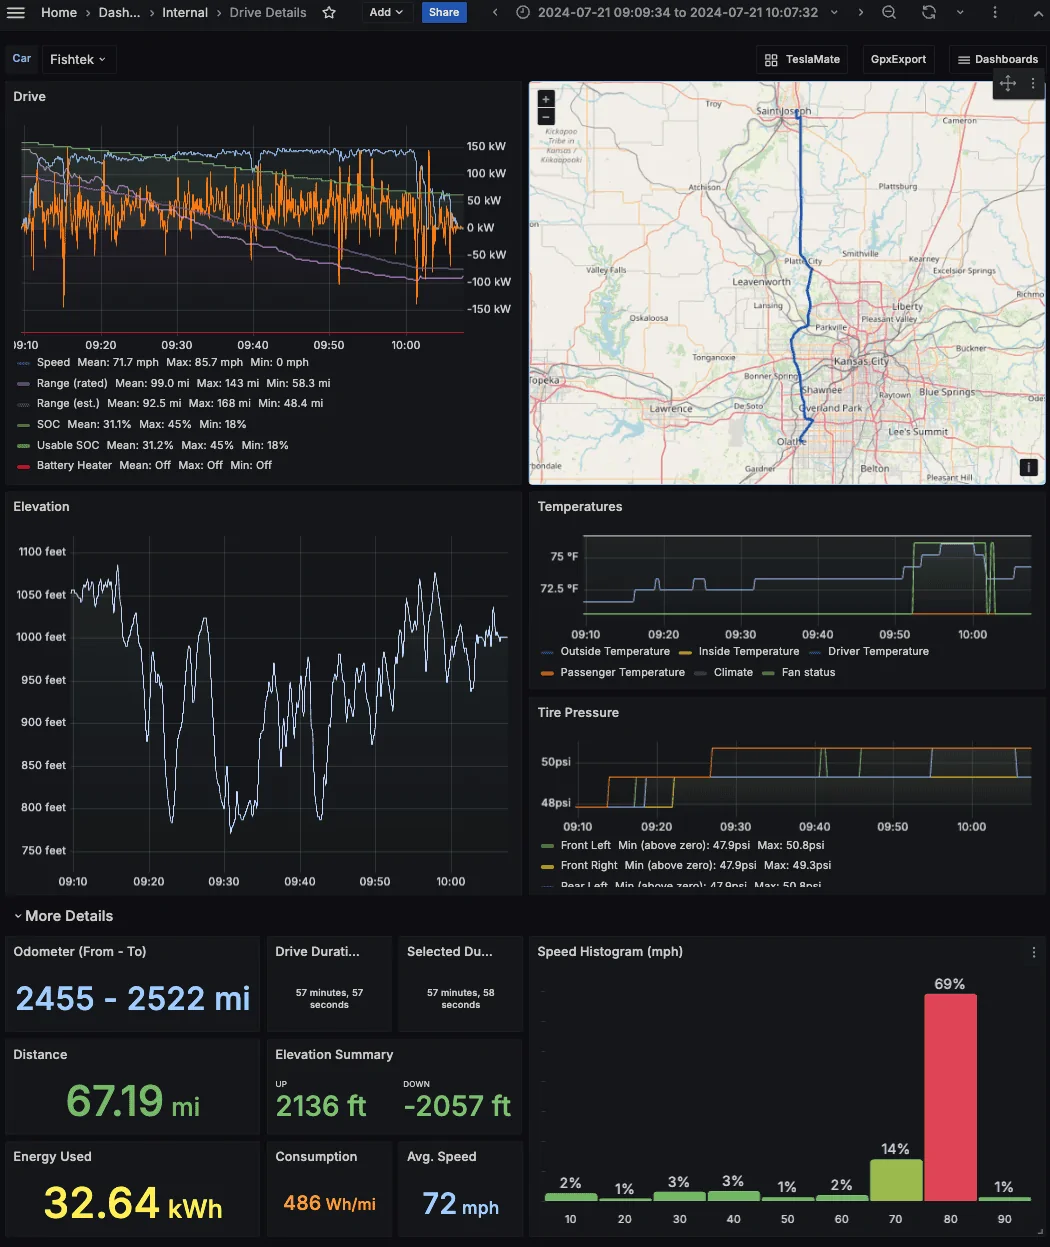Open the Dashboards links dropdown
1050x1247 pixels.
[998, 59]
